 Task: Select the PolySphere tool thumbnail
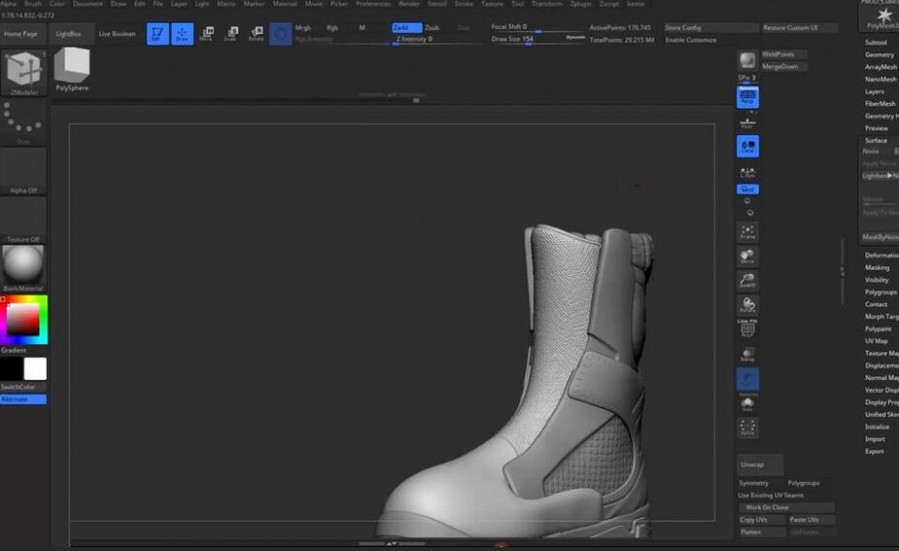pyautogui.click(x=72, y=69)
